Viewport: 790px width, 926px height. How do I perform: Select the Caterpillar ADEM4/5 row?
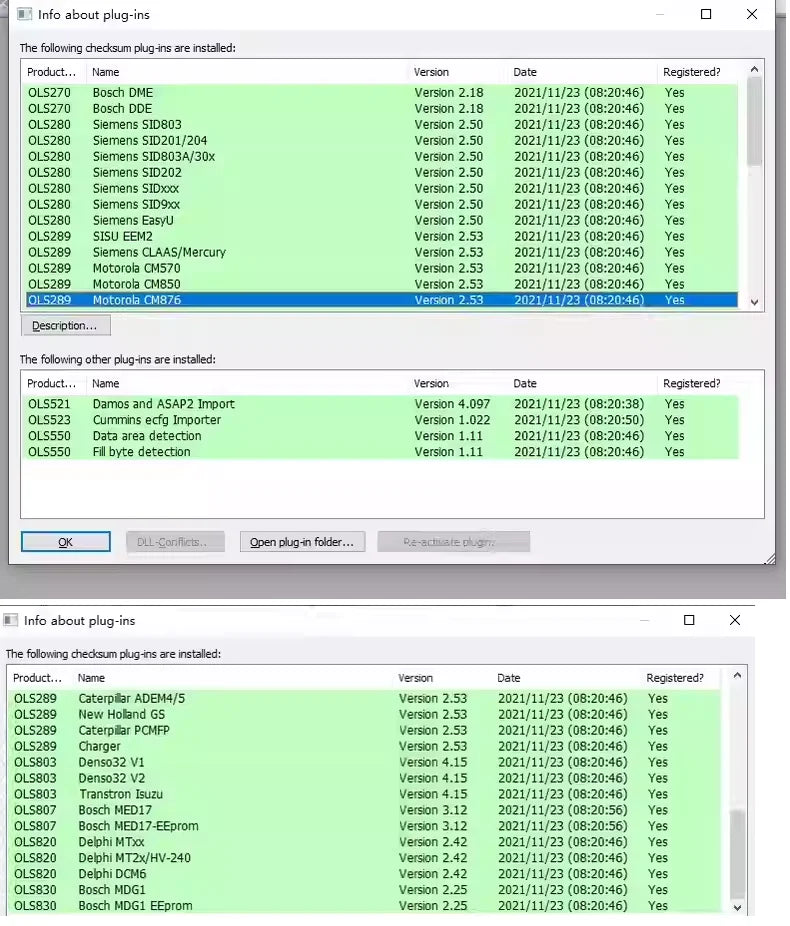click(131, 698)
